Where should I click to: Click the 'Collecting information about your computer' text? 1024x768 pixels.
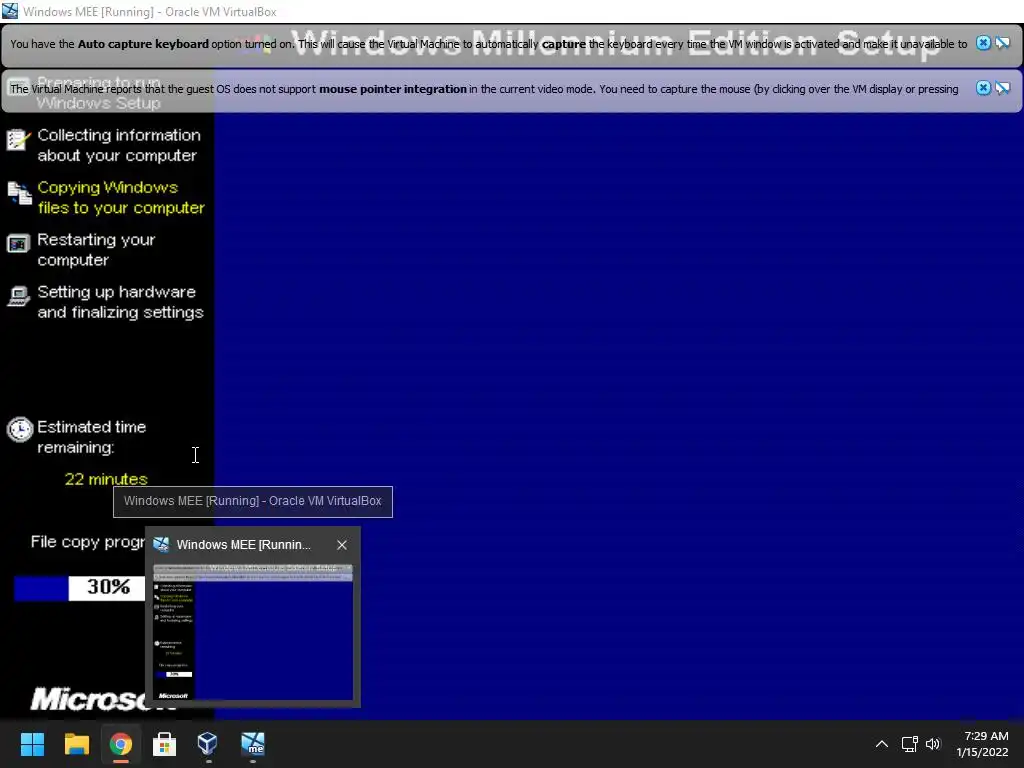click(119, 145)
